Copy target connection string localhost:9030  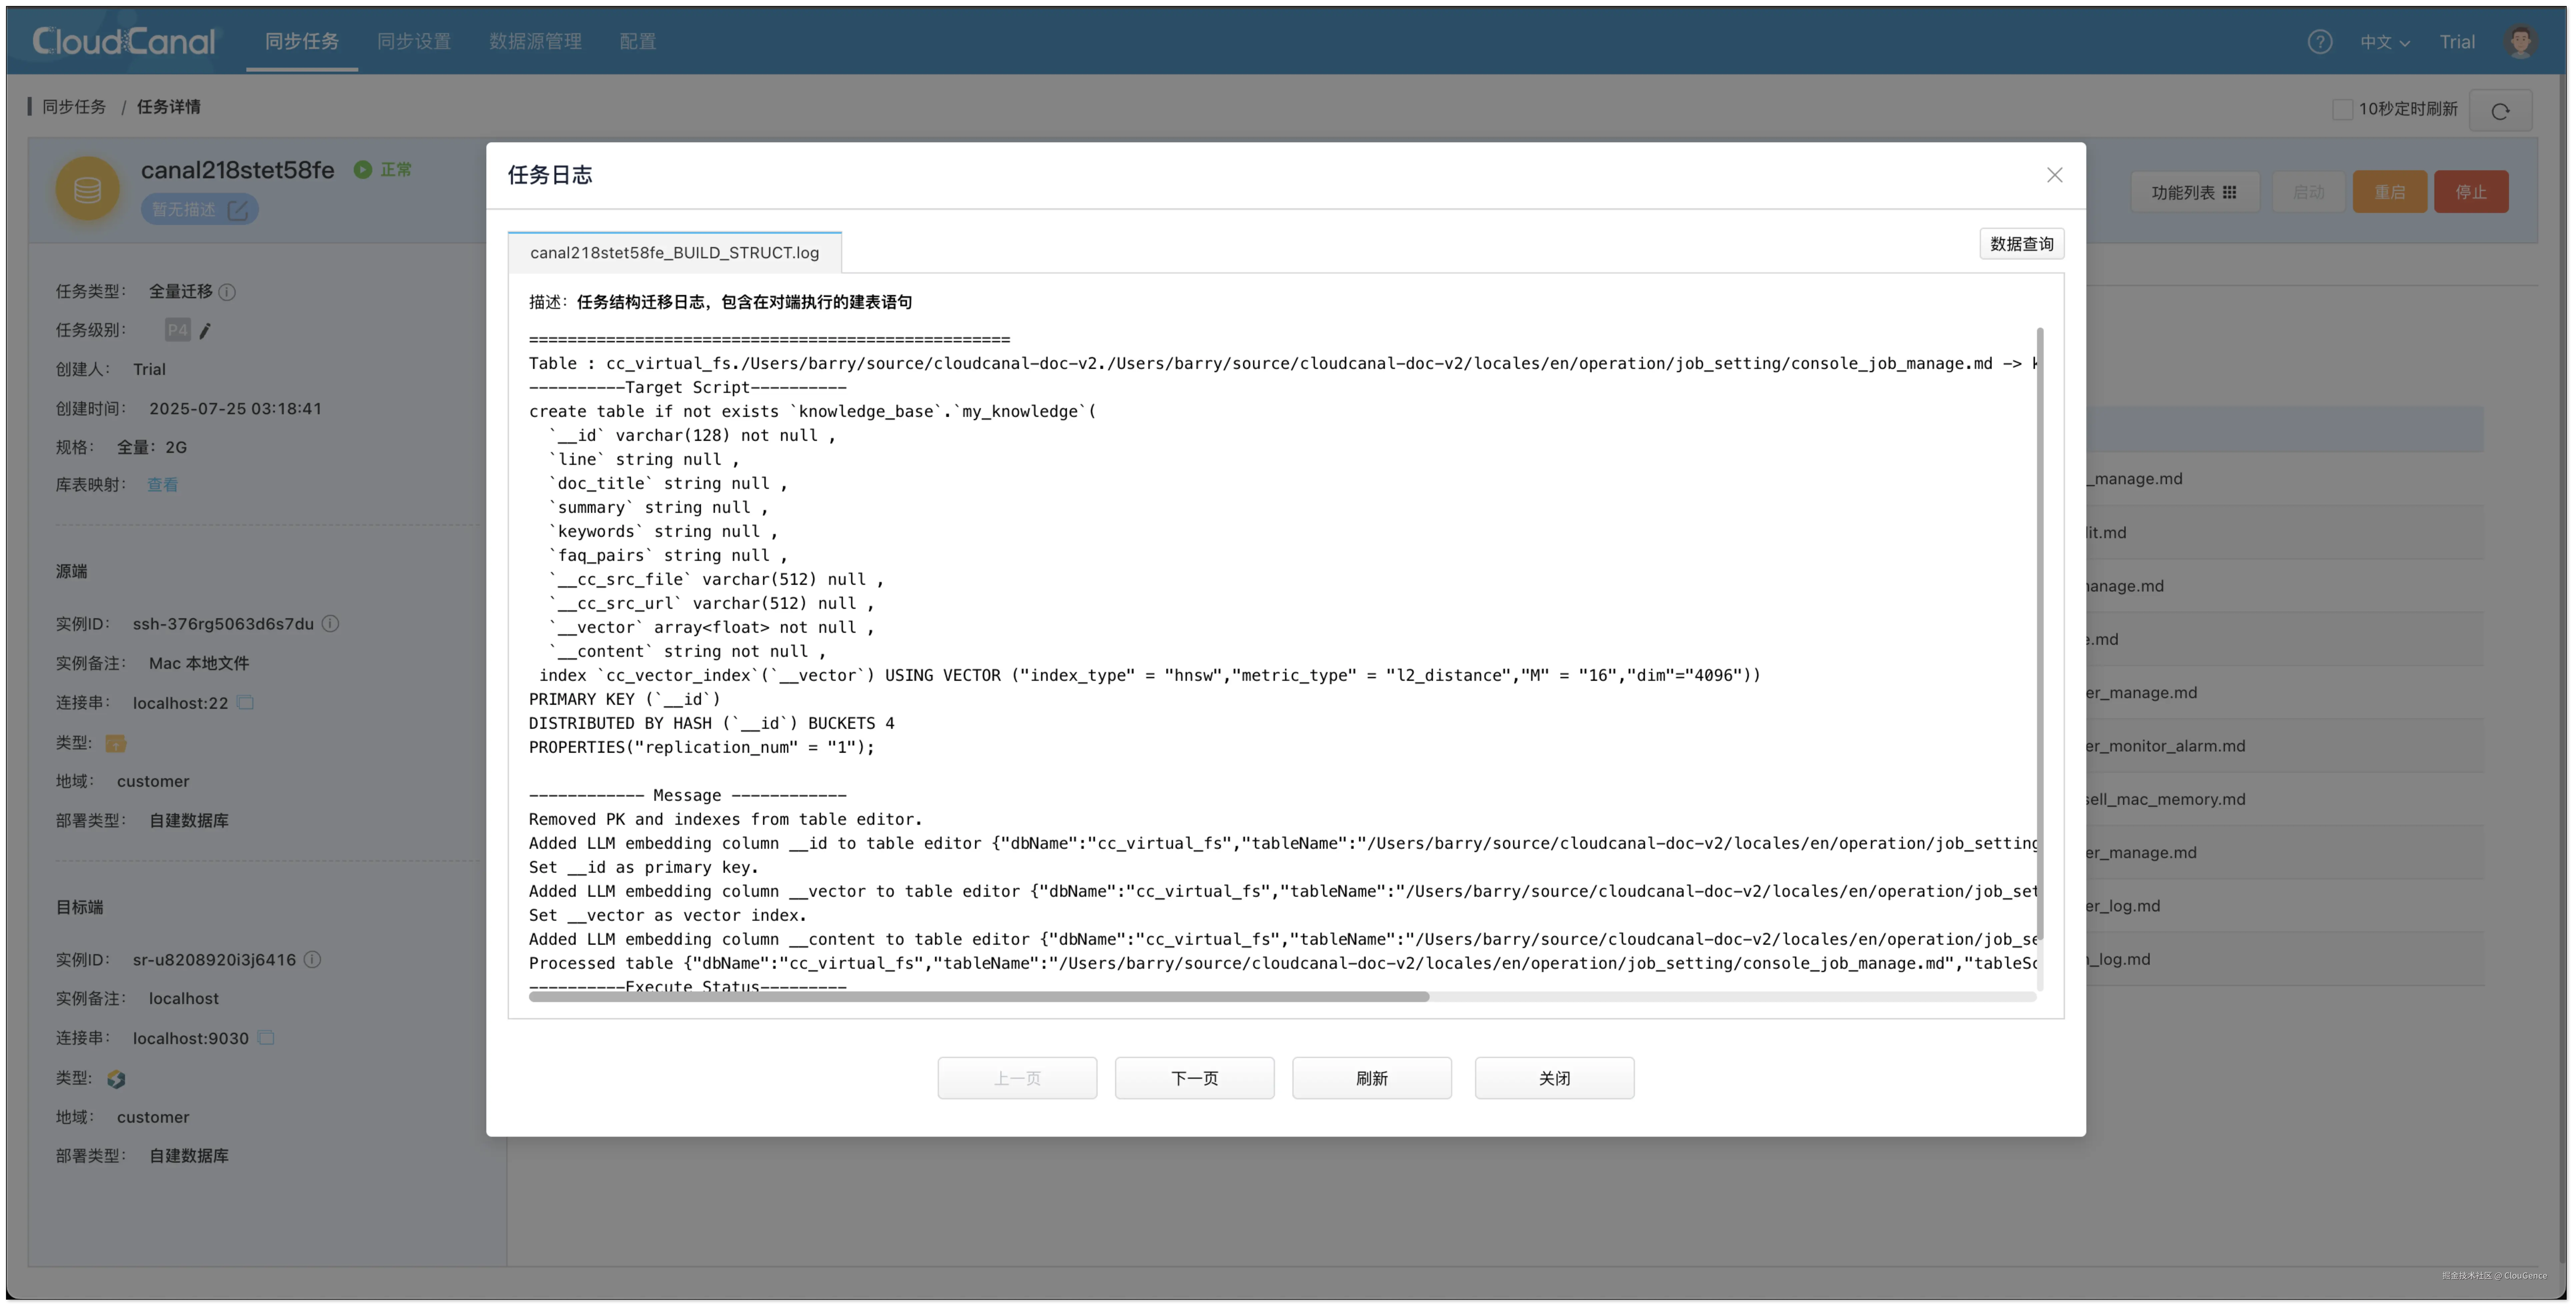(x=266, y=1038)
